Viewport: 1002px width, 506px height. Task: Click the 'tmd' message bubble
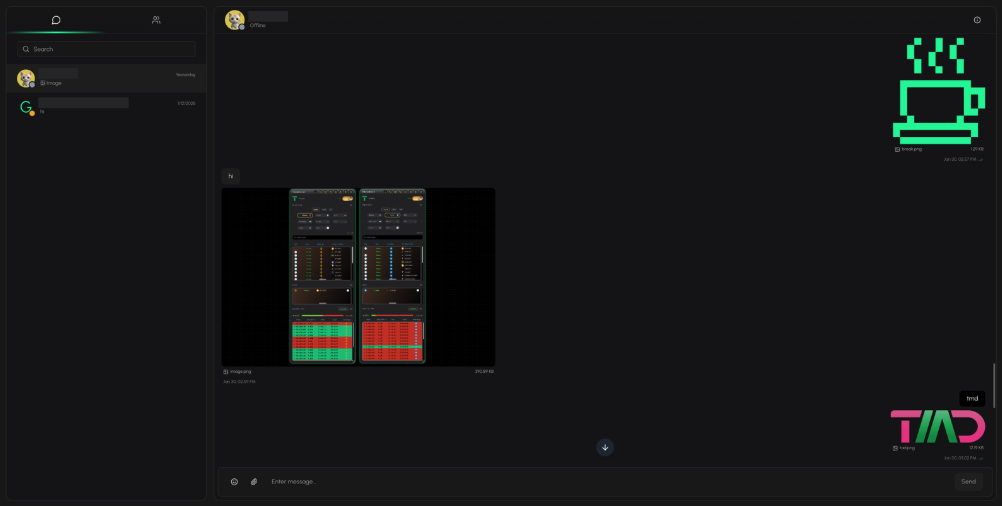[972, 399]
